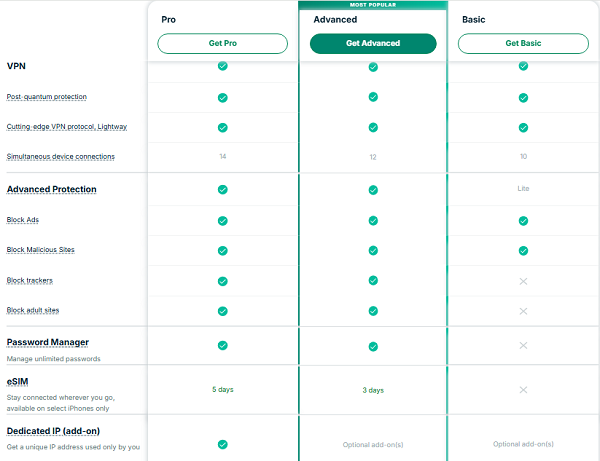The height and width of the screenshot is (461, 600).
Task: Click the Block adult sites link
Action: tap(33, 311)
